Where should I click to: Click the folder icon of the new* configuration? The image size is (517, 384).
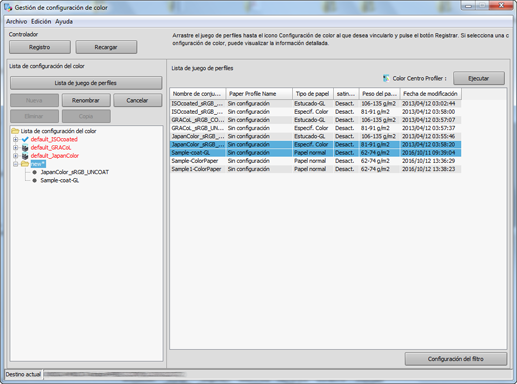pos(25,164)
